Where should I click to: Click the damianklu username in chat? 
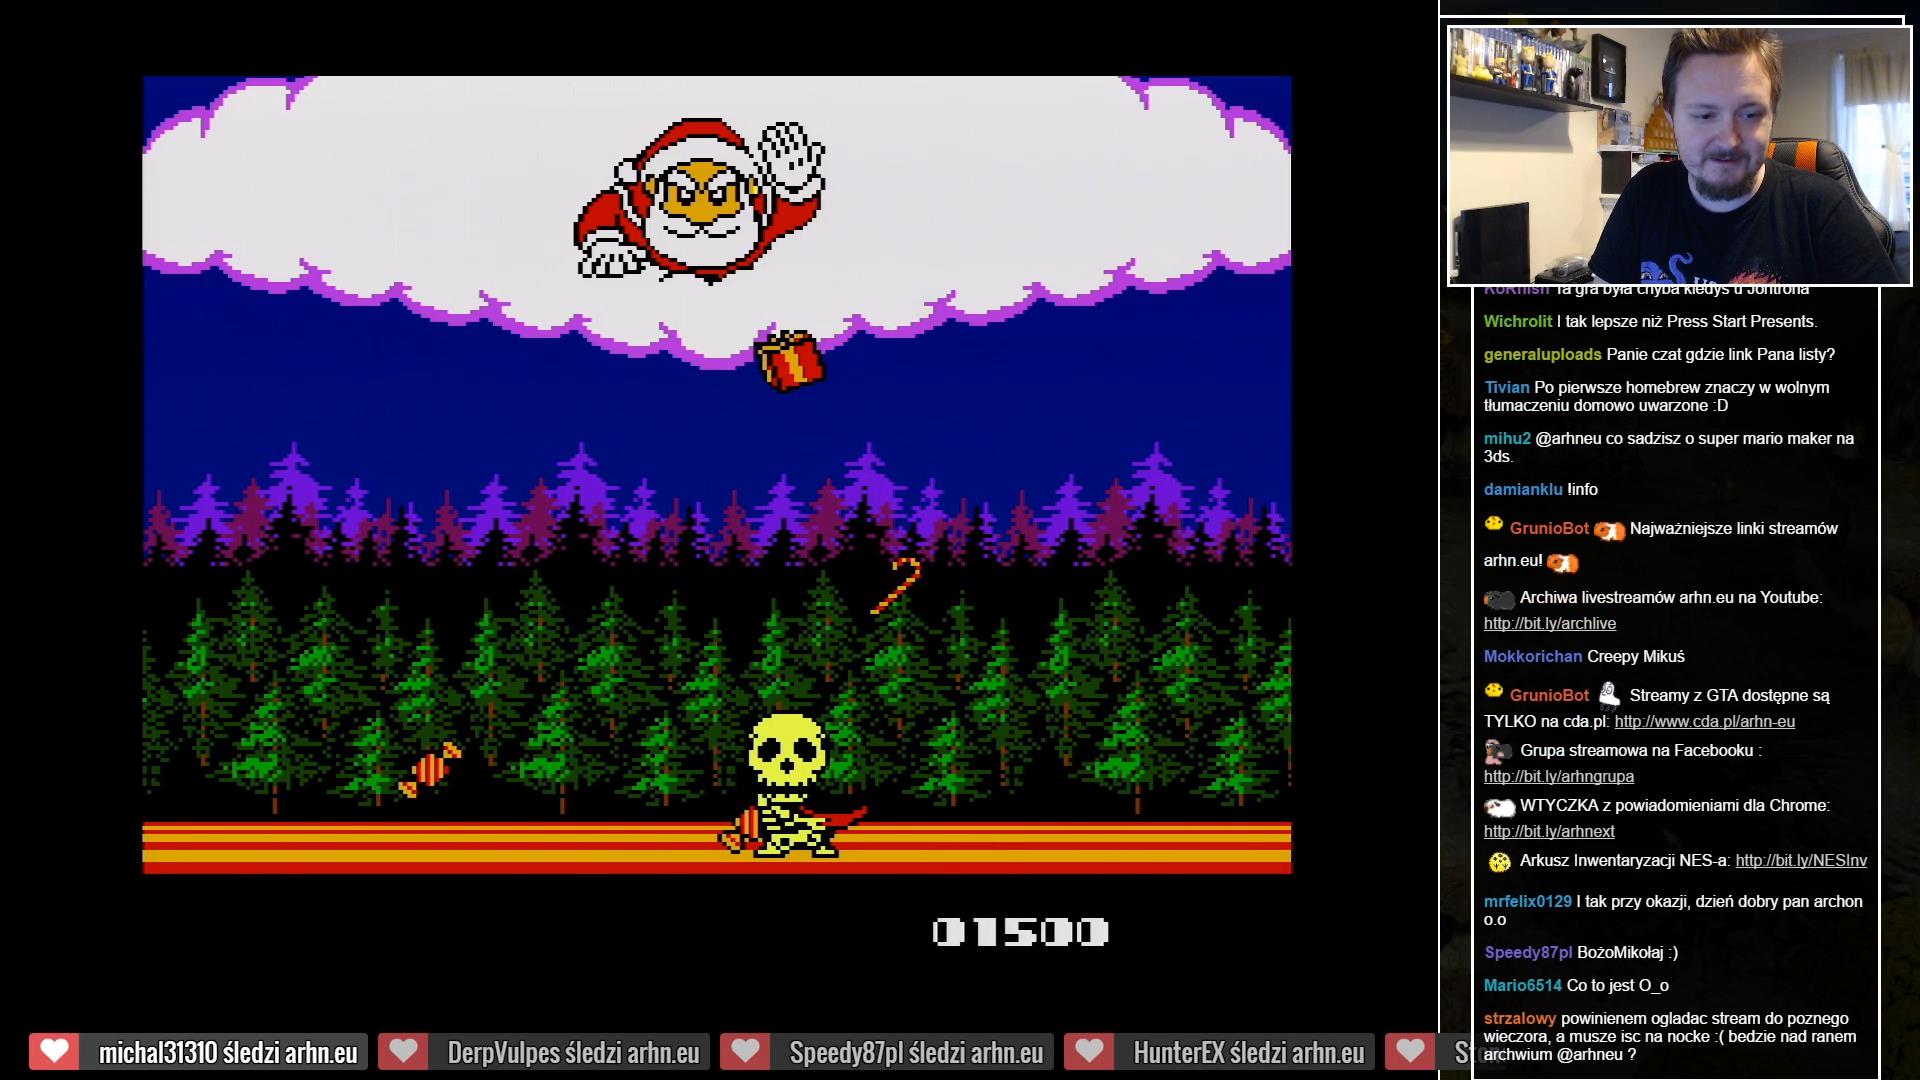(x=1523, y=489)
